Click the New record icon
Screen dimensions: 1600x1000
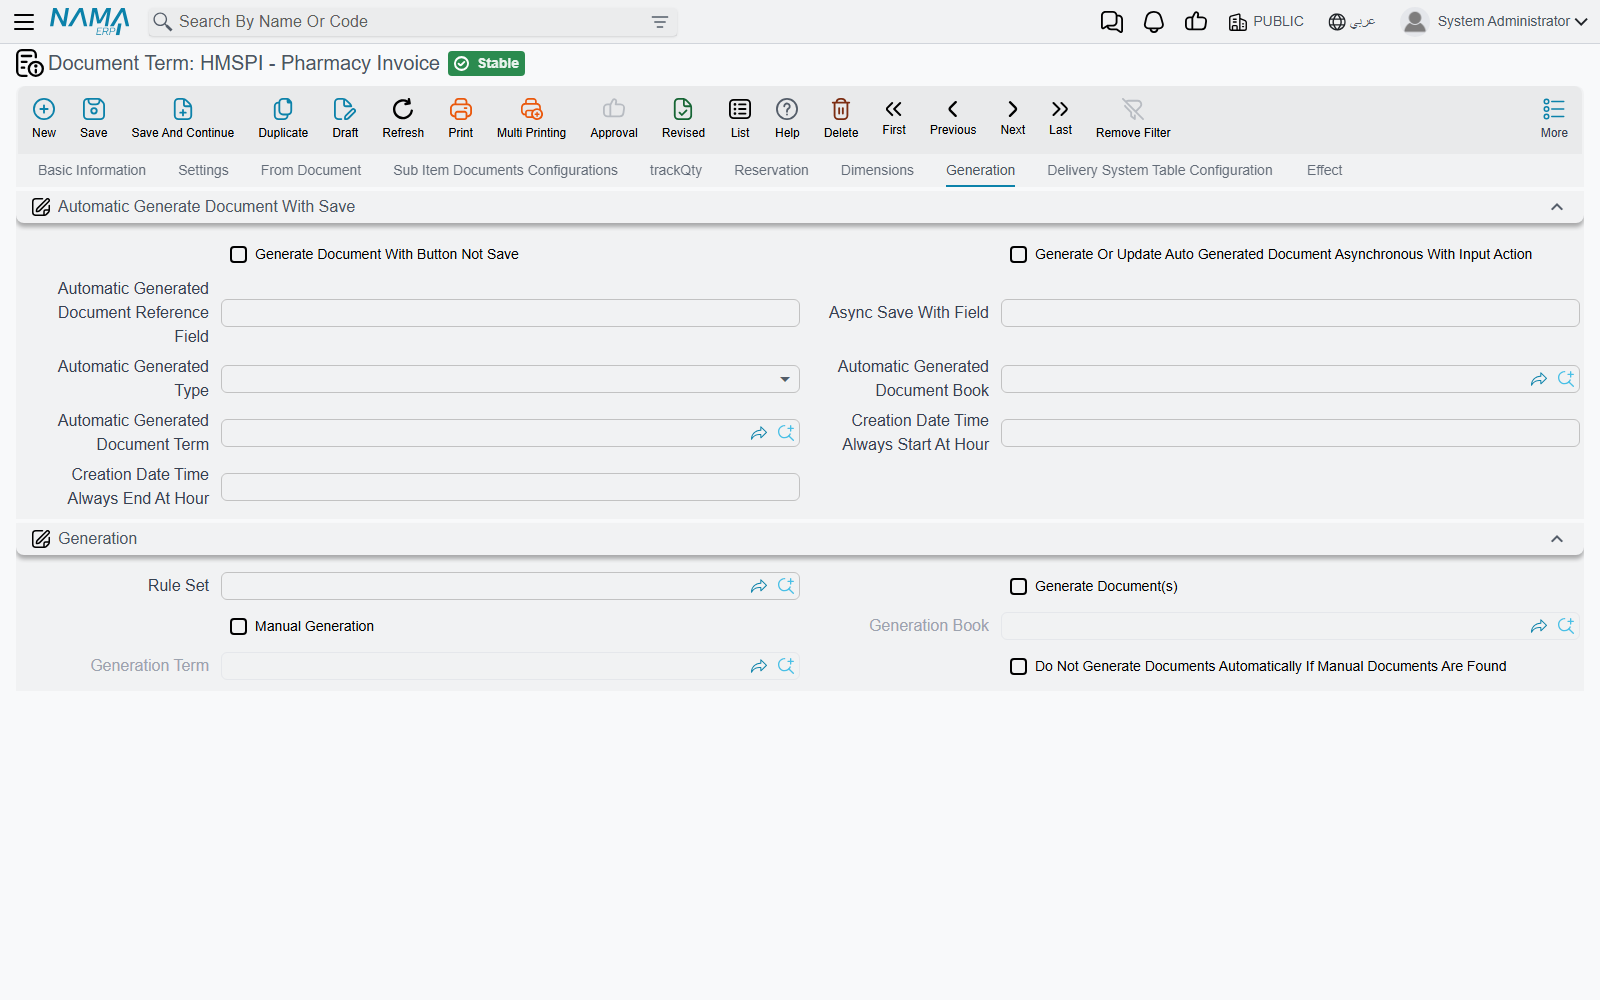(x=44, y=109)
